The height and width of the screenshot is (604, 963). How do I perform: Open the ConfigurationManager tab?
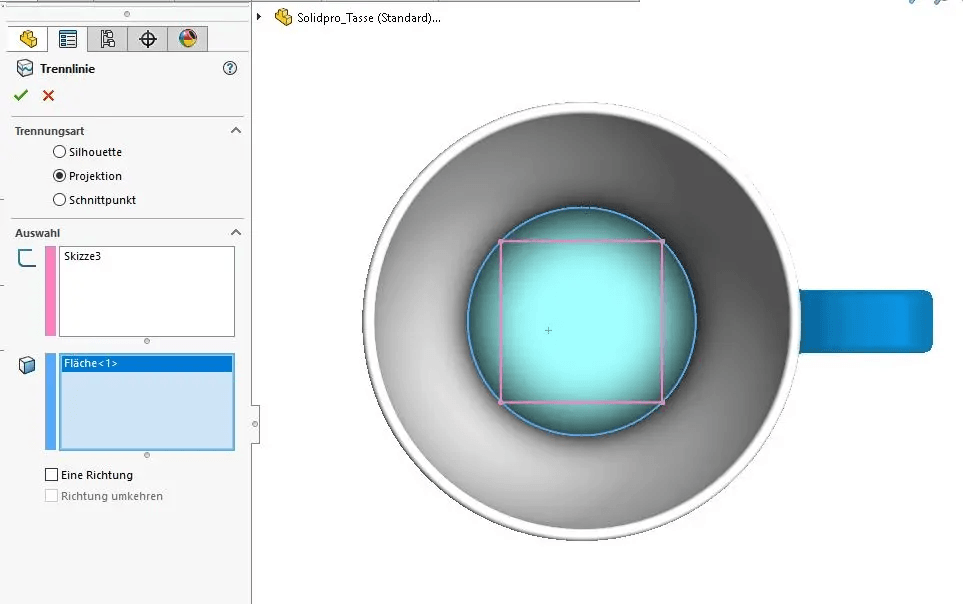coord(108,39)
